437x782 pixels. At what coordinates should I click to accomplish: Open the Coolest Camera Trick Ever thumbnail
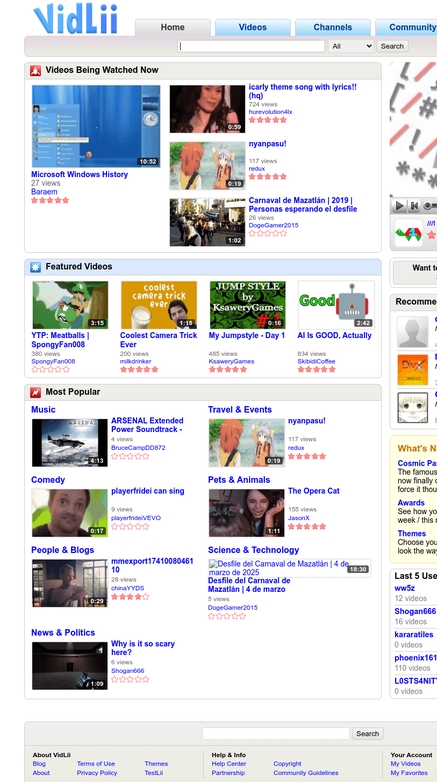[x=159, y=305]
